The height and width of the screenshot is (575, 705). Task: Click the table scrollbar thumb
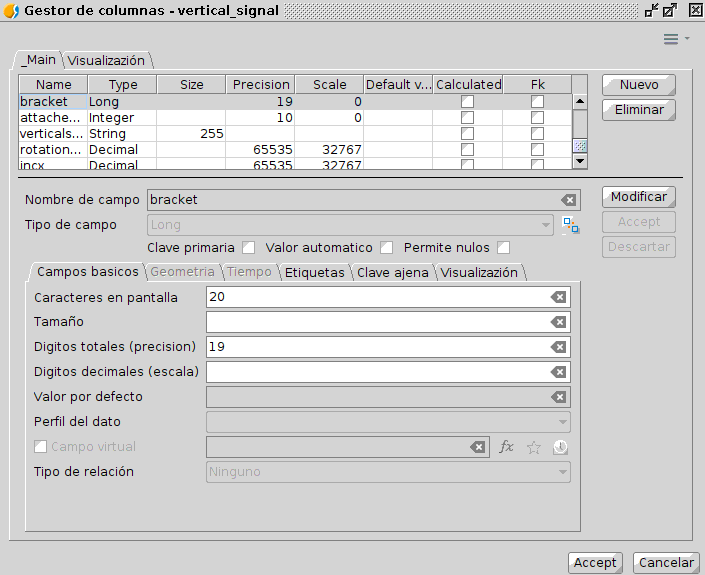tap(580, 146)
